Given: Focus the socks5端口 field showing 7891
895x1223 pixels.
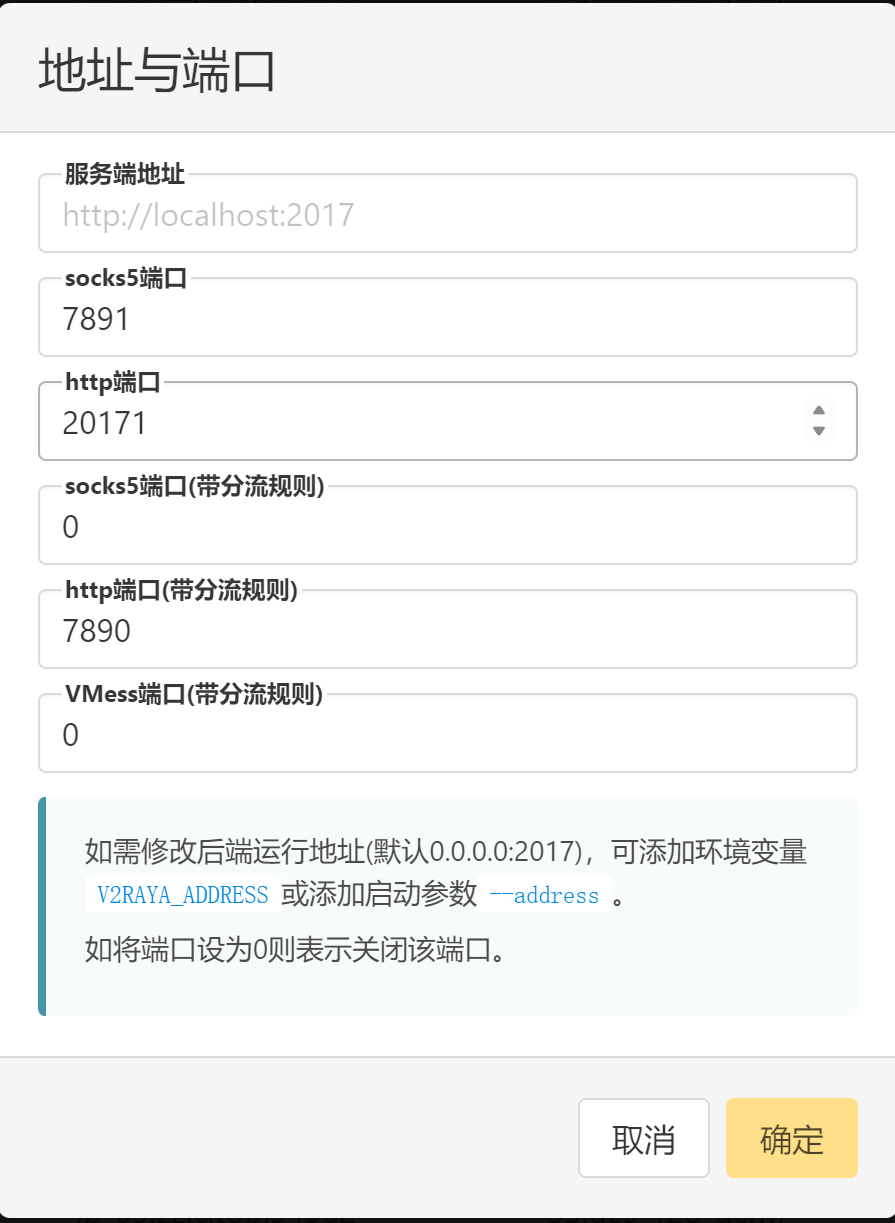Looking at the screenshot, I should coord(448,318).
